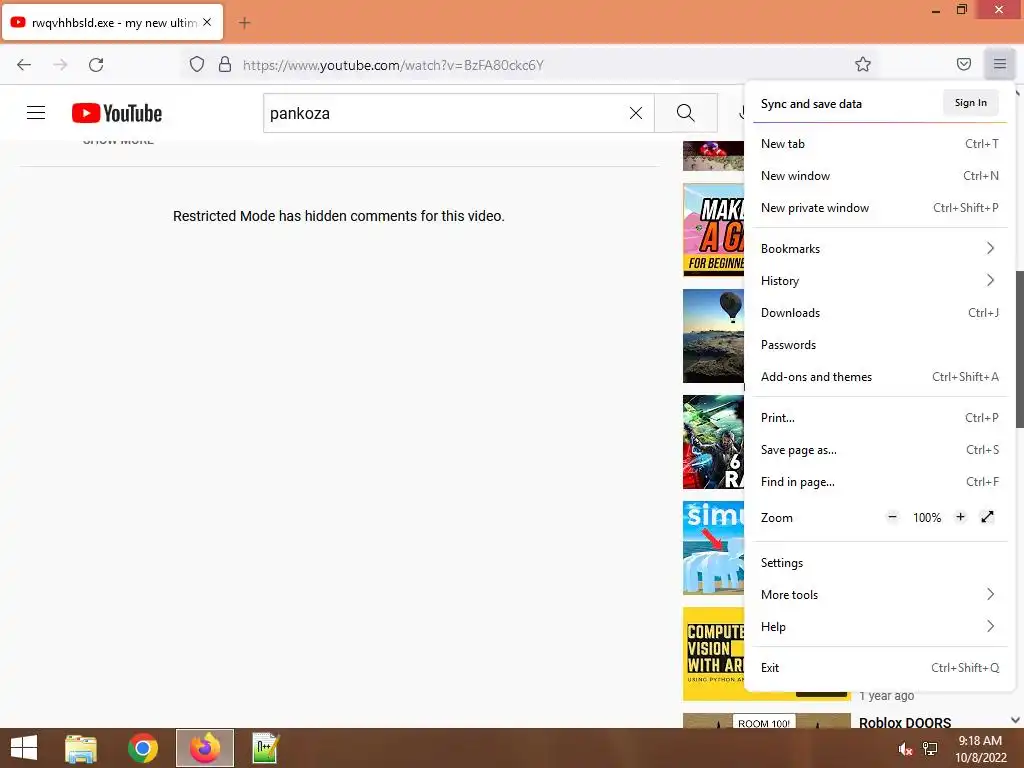Choose New tab from Firefox menu
The image size is (1024, 768).
[x=879, y=144]
